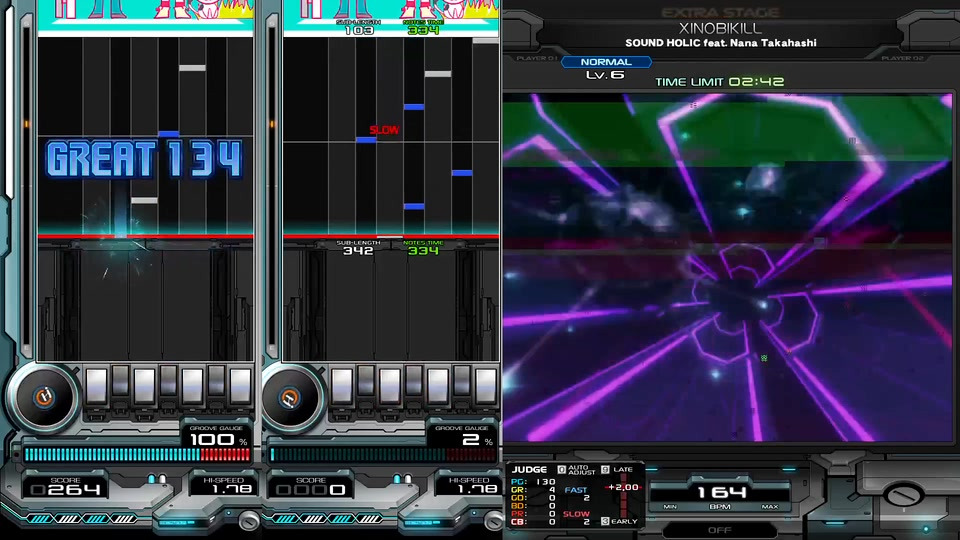The width and height of the screenshot is (960, 540).
Task: Click the 164 BPM display
Action: [x=721, y=492]
